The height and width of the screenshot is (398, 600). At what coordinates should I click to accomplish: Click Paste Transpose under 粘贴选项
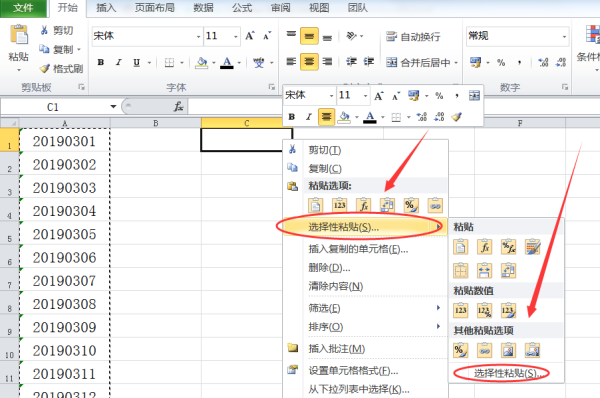[387, 206]
